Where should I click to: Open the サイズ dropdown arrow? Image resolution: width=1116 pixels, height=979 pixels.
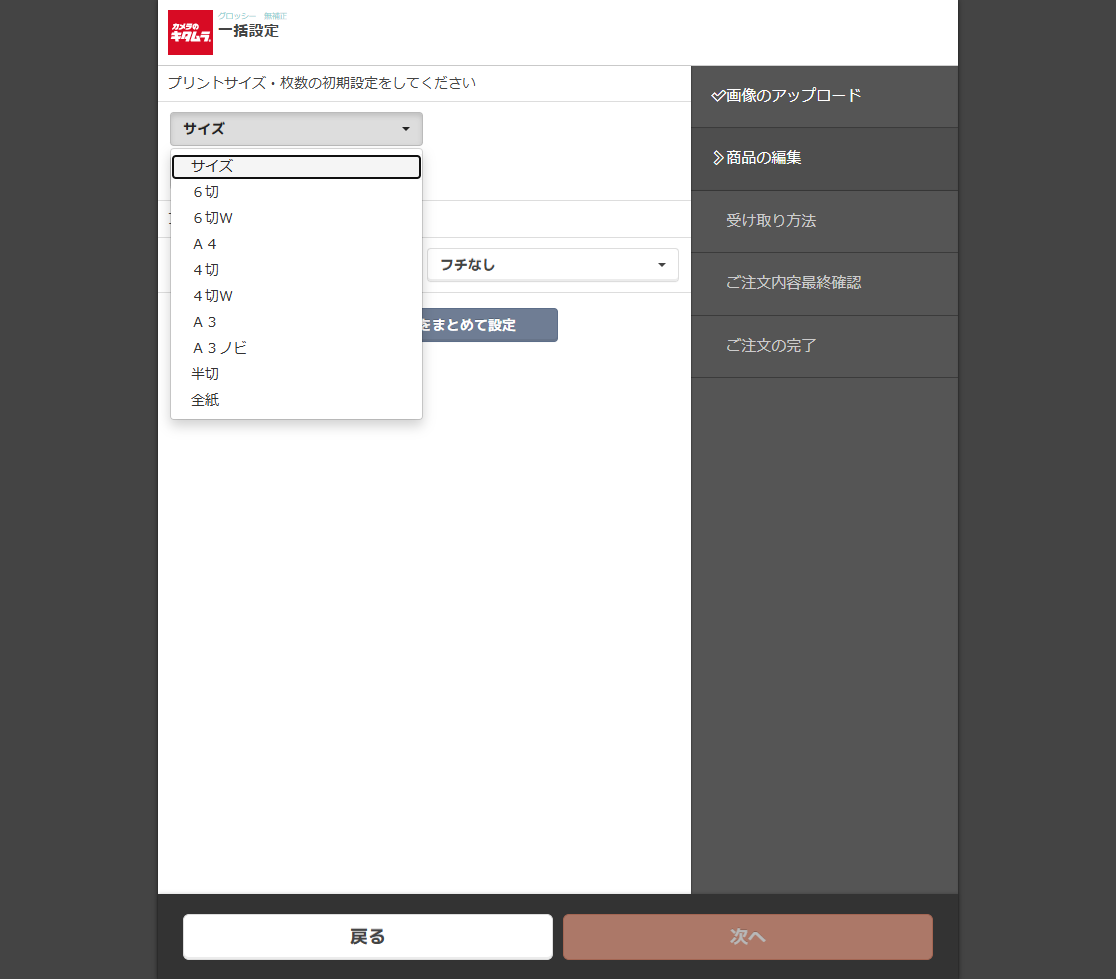(x=405, y=129)
